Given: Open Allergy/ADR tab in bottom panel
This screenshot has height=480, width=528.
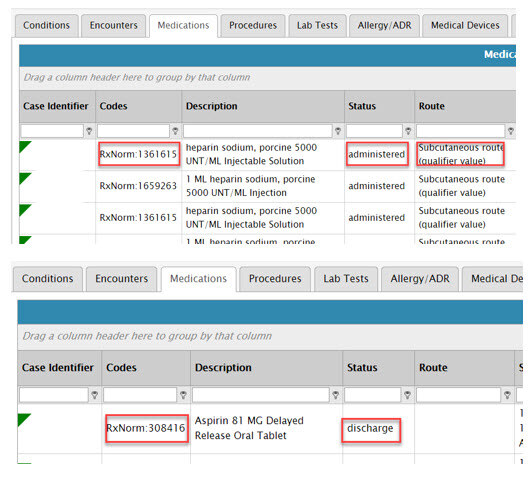Looking at the screenshot, I should 420,279.
